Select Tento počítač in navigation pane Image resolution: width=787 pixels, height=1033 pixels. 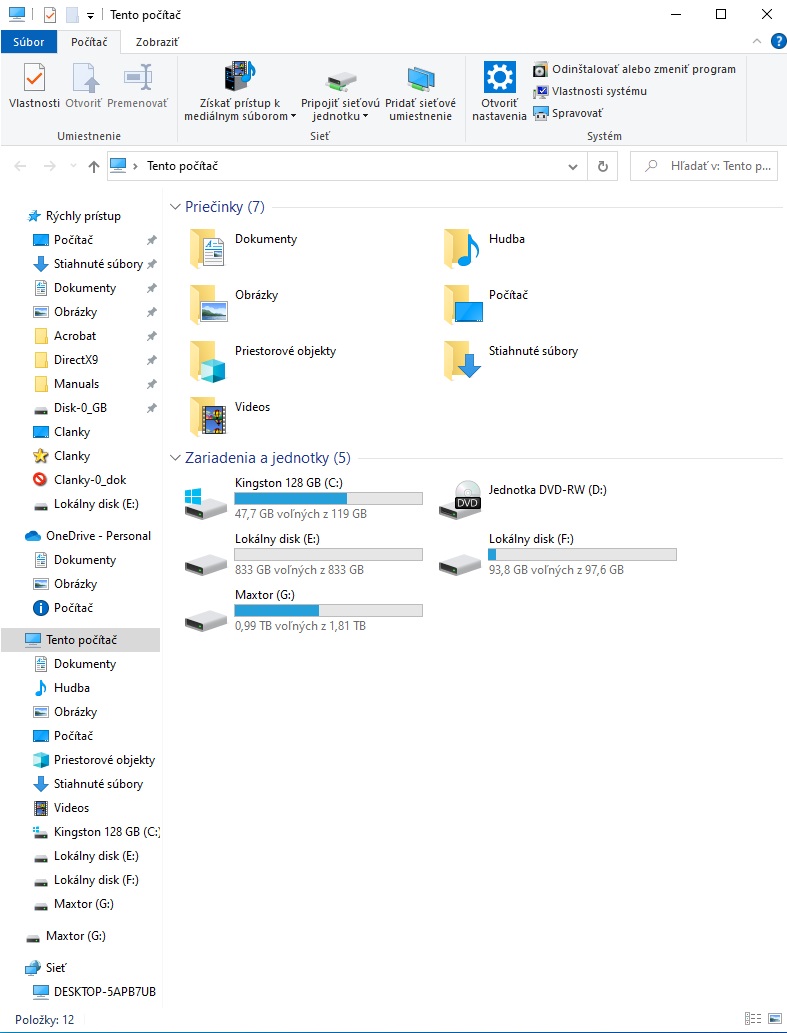click(80, 640)
